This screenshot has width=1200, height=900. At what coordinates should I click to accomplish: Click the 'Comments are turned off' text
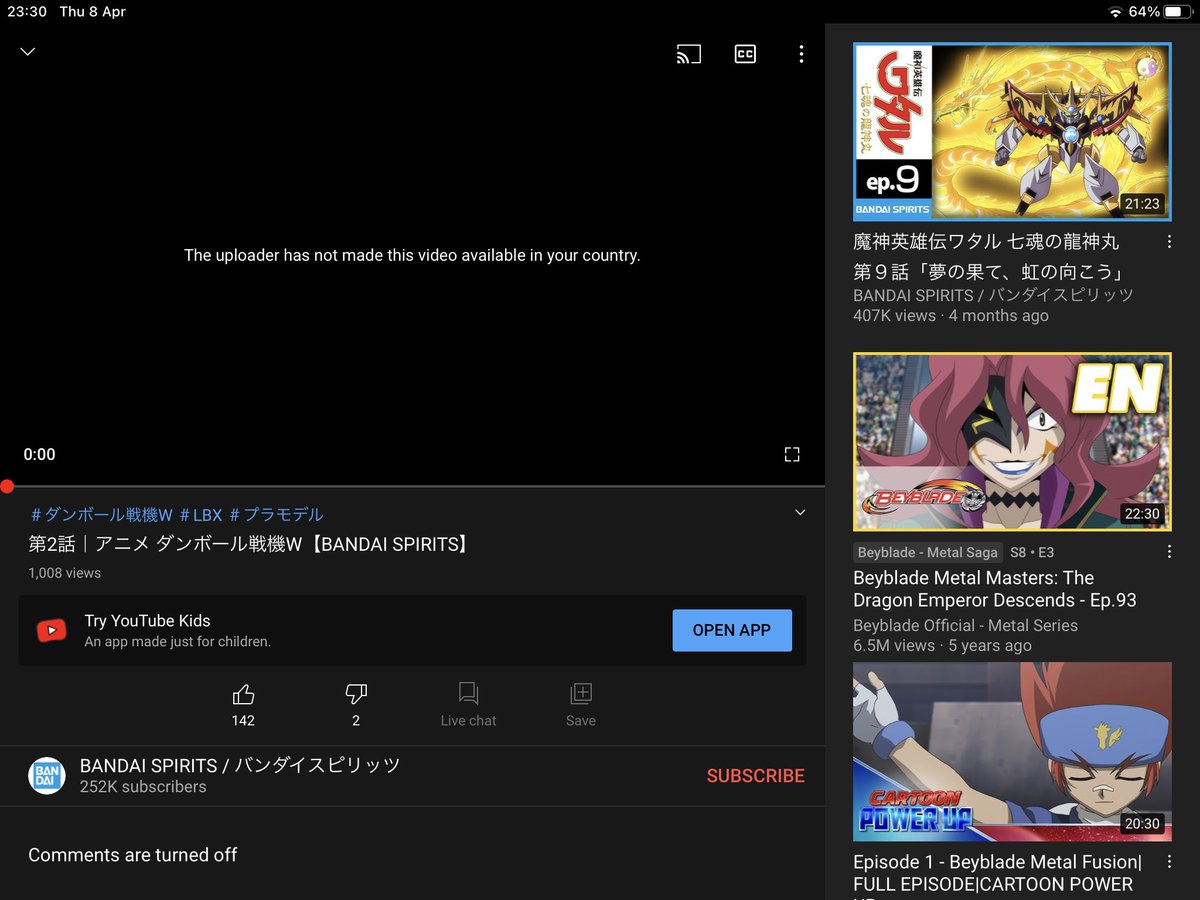(133, 855)
